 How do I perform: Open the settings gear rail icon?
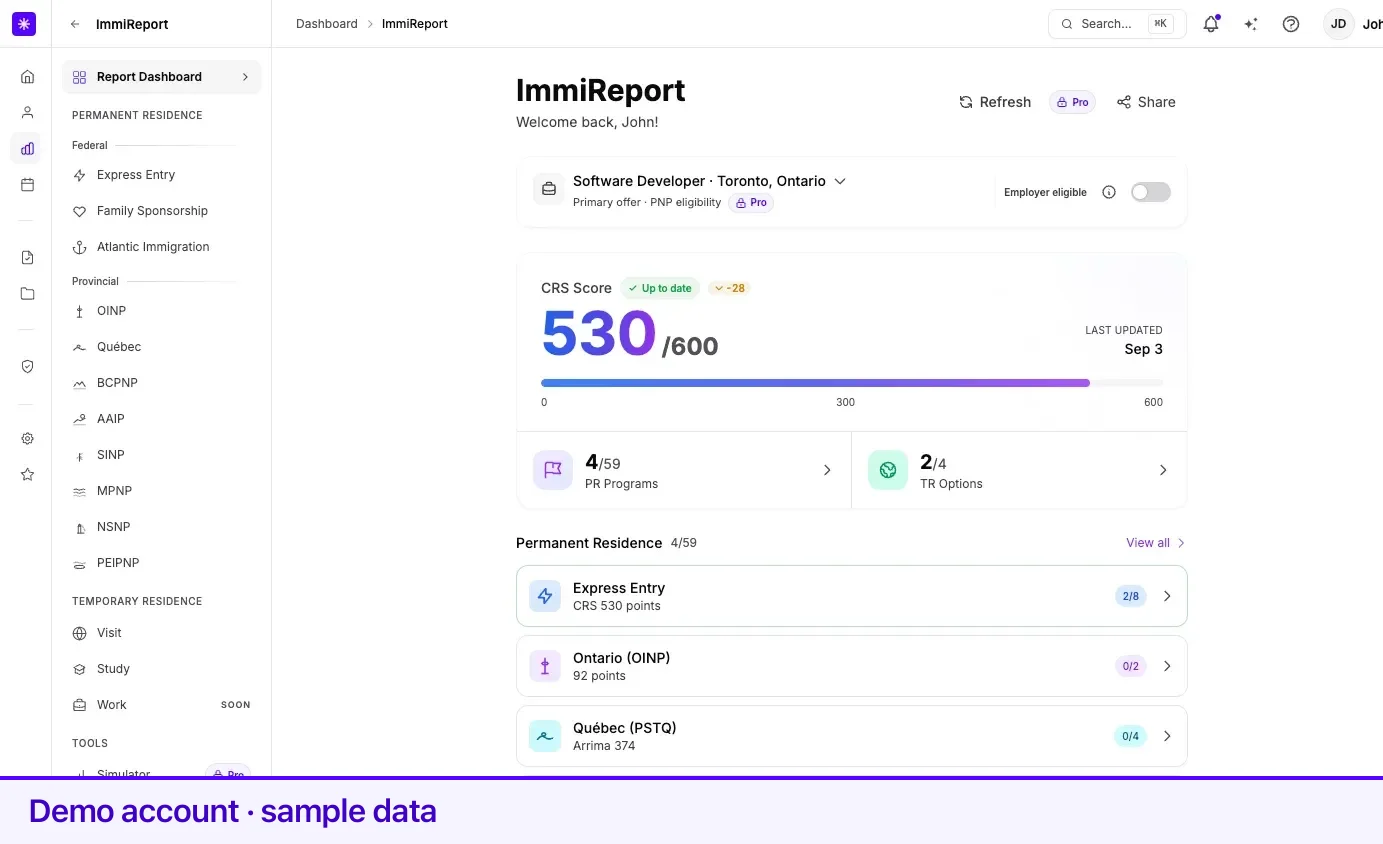pyautogui.click(x=27, y=439)
